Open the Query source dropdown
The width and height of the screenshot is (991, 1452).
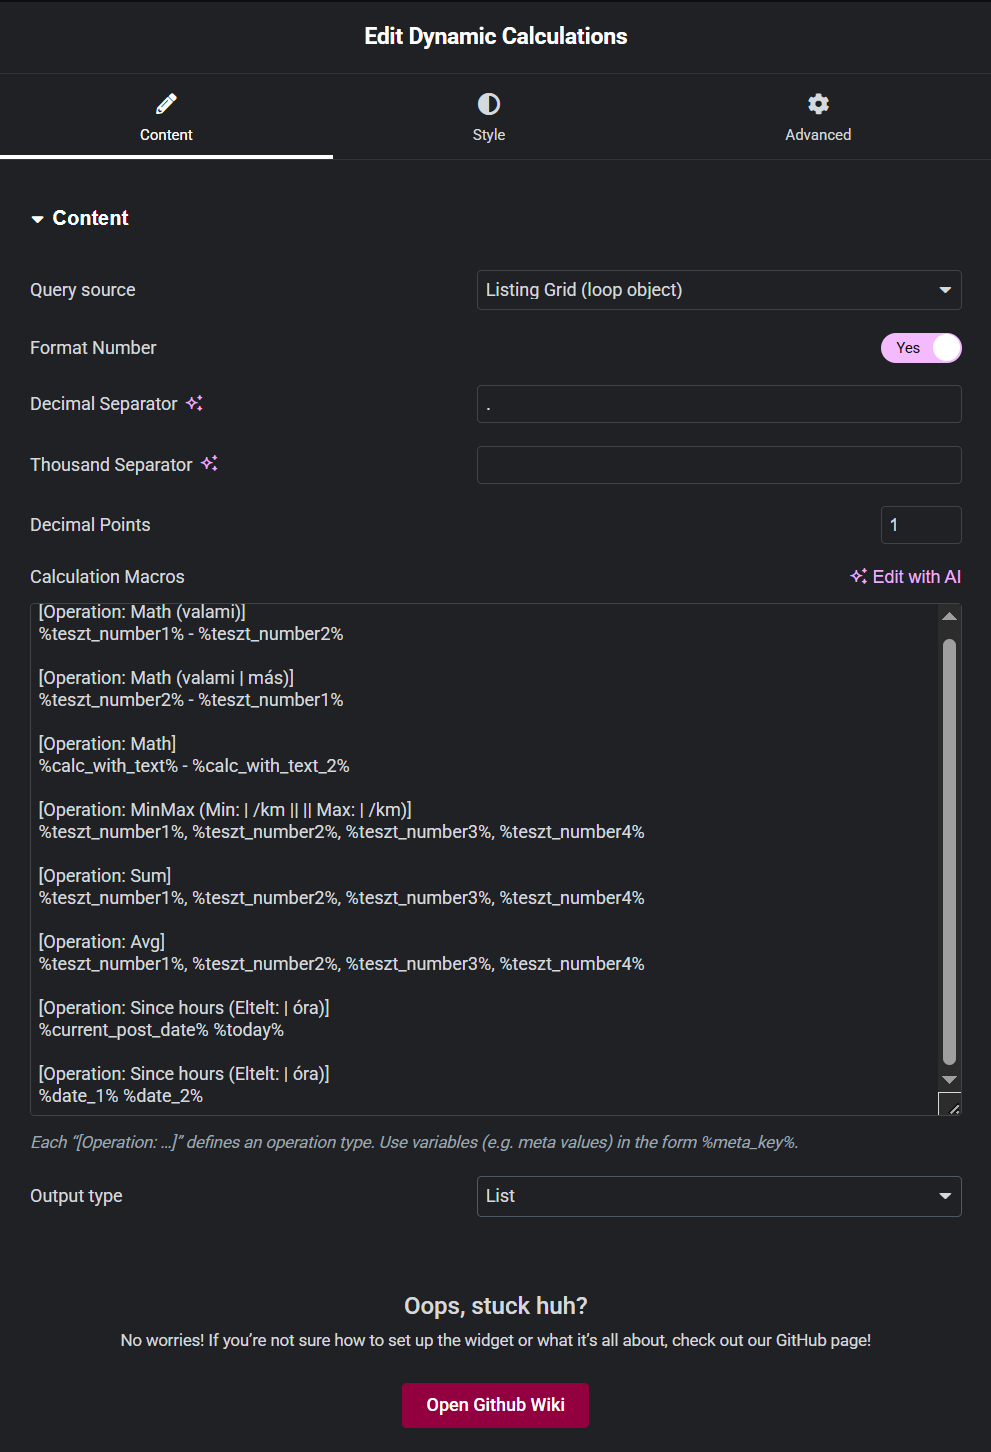[x=719, y=290]
